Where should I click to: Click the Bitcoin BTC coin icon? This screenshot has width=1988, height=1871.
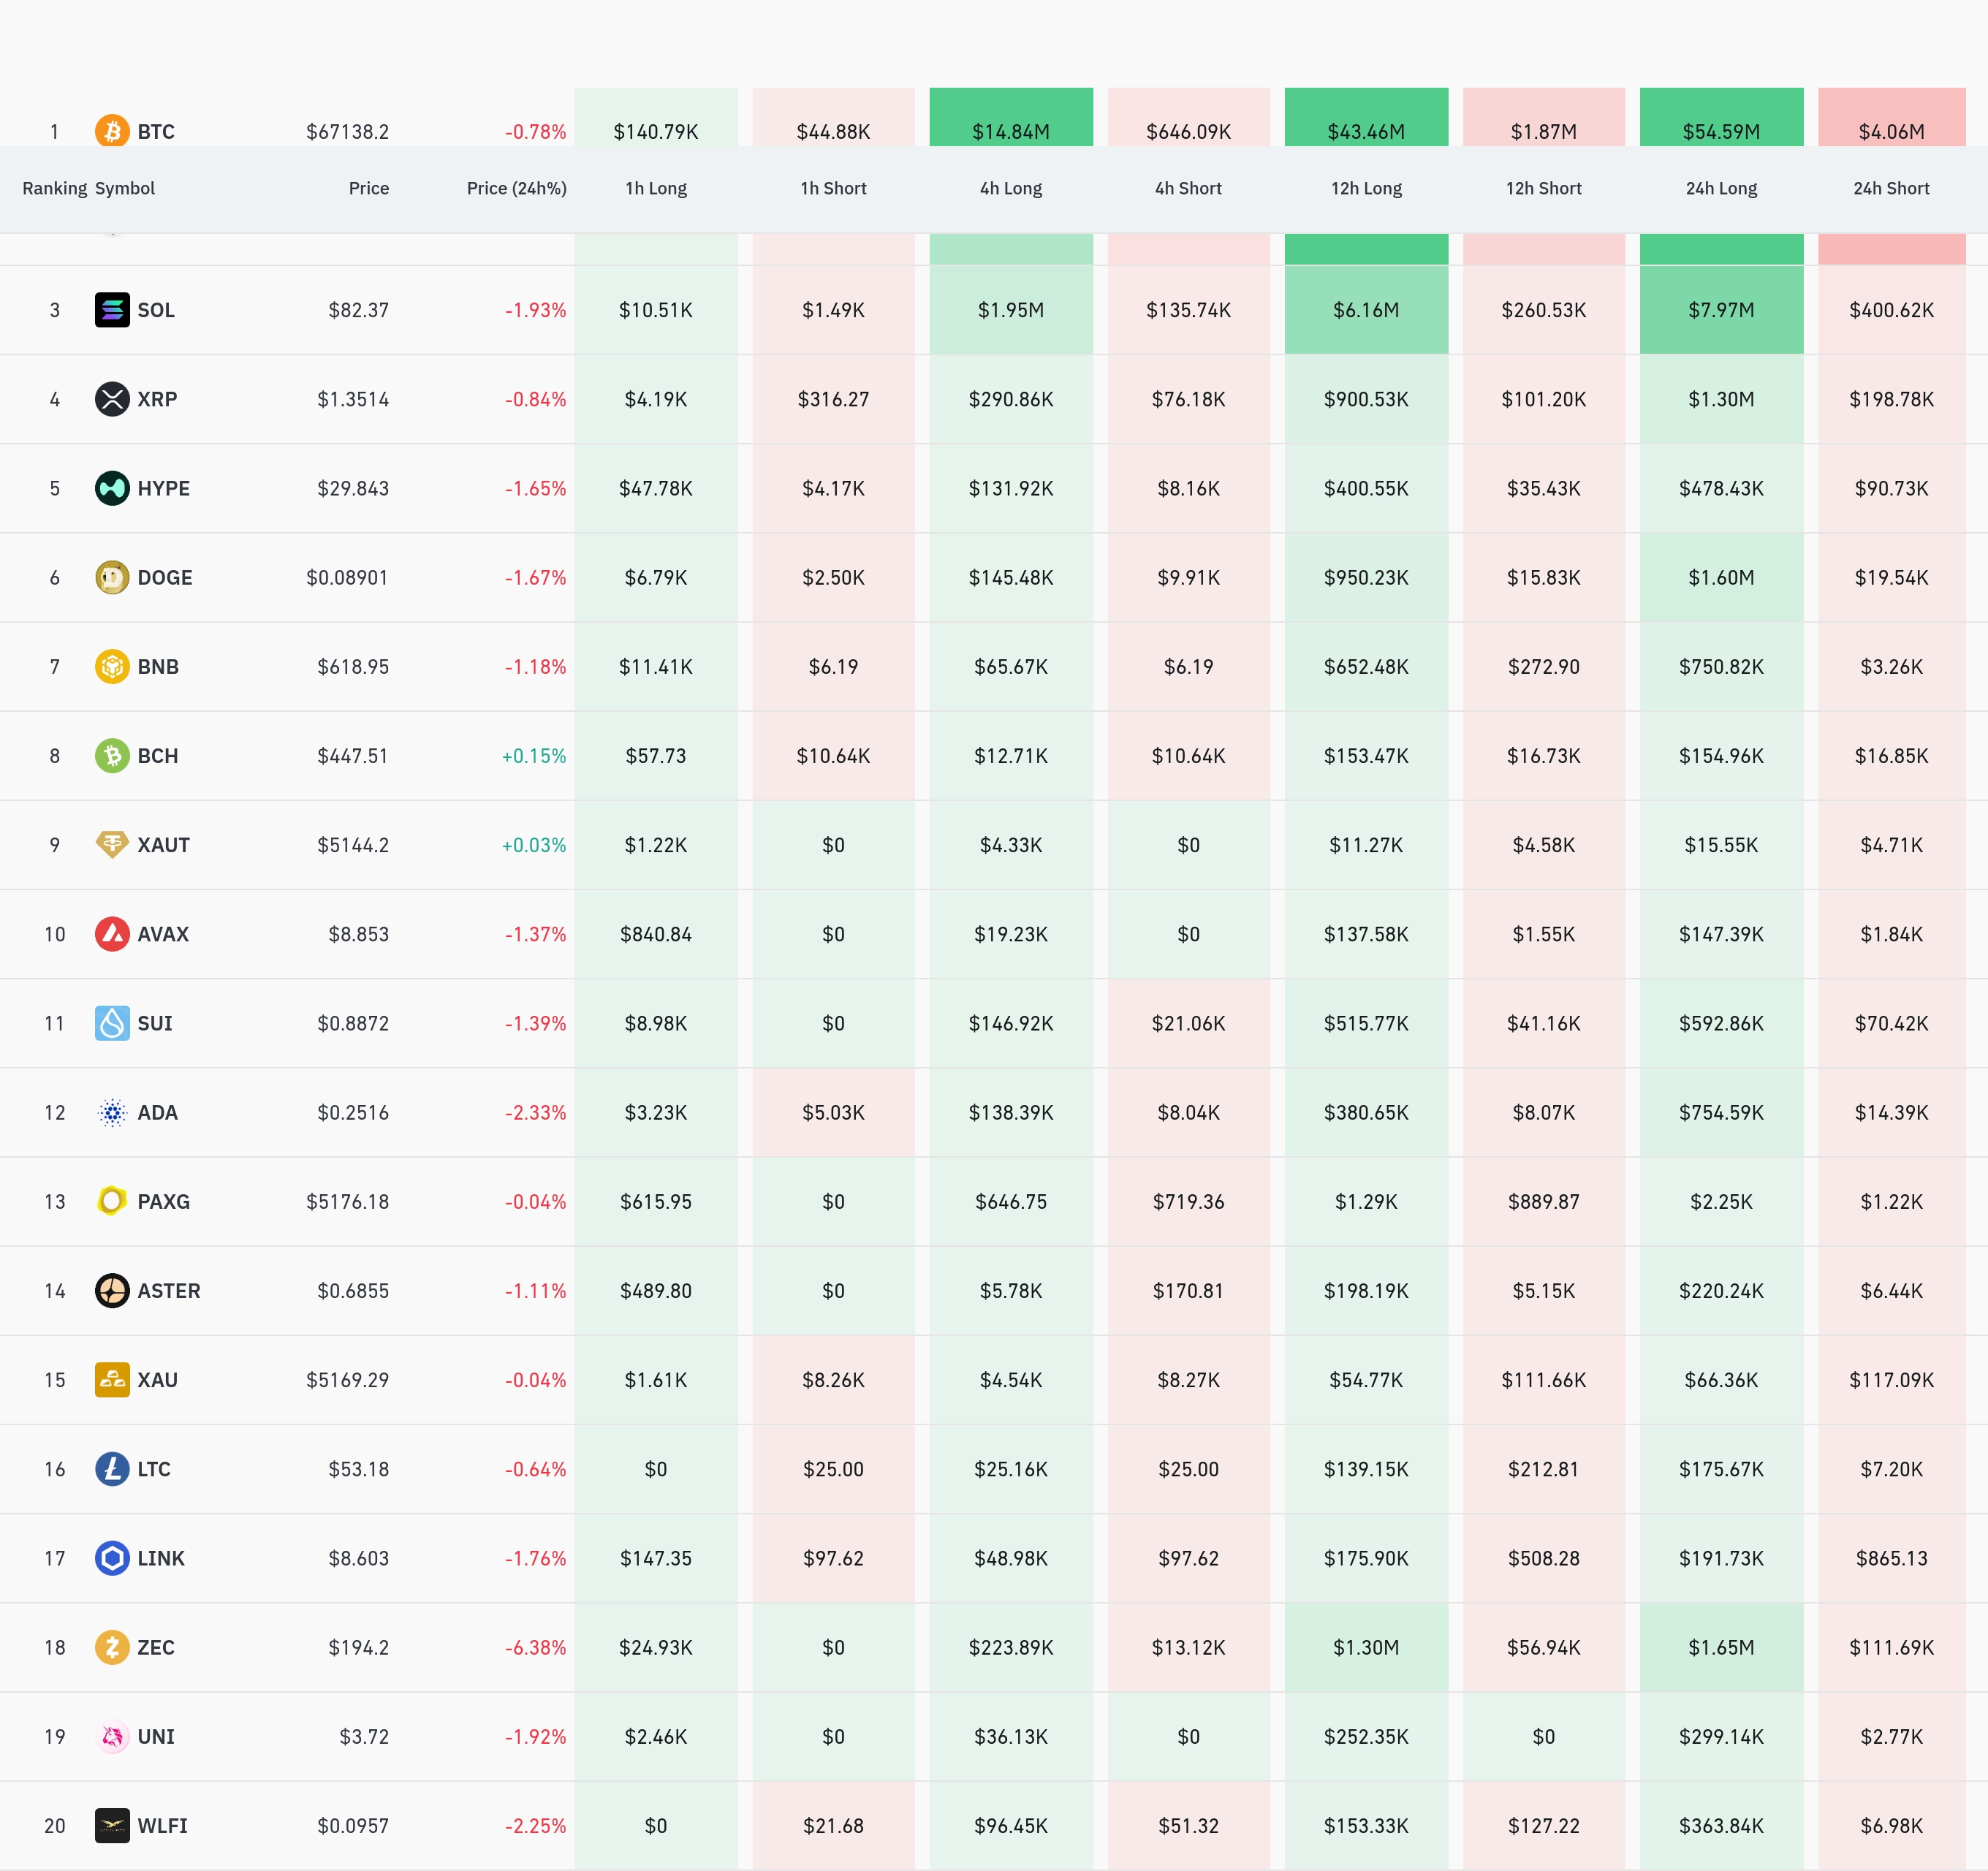pyautogui.click(x=112, y=131)
